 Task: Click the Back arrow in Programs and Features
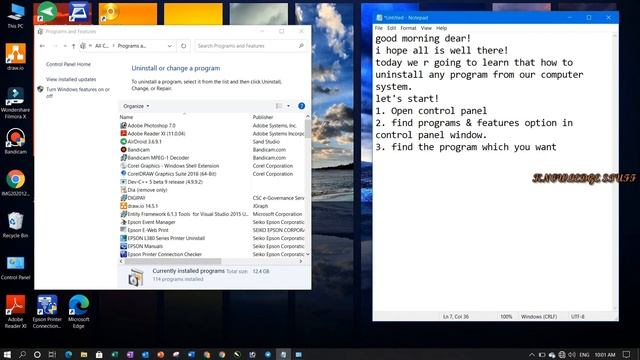(42, 46)
